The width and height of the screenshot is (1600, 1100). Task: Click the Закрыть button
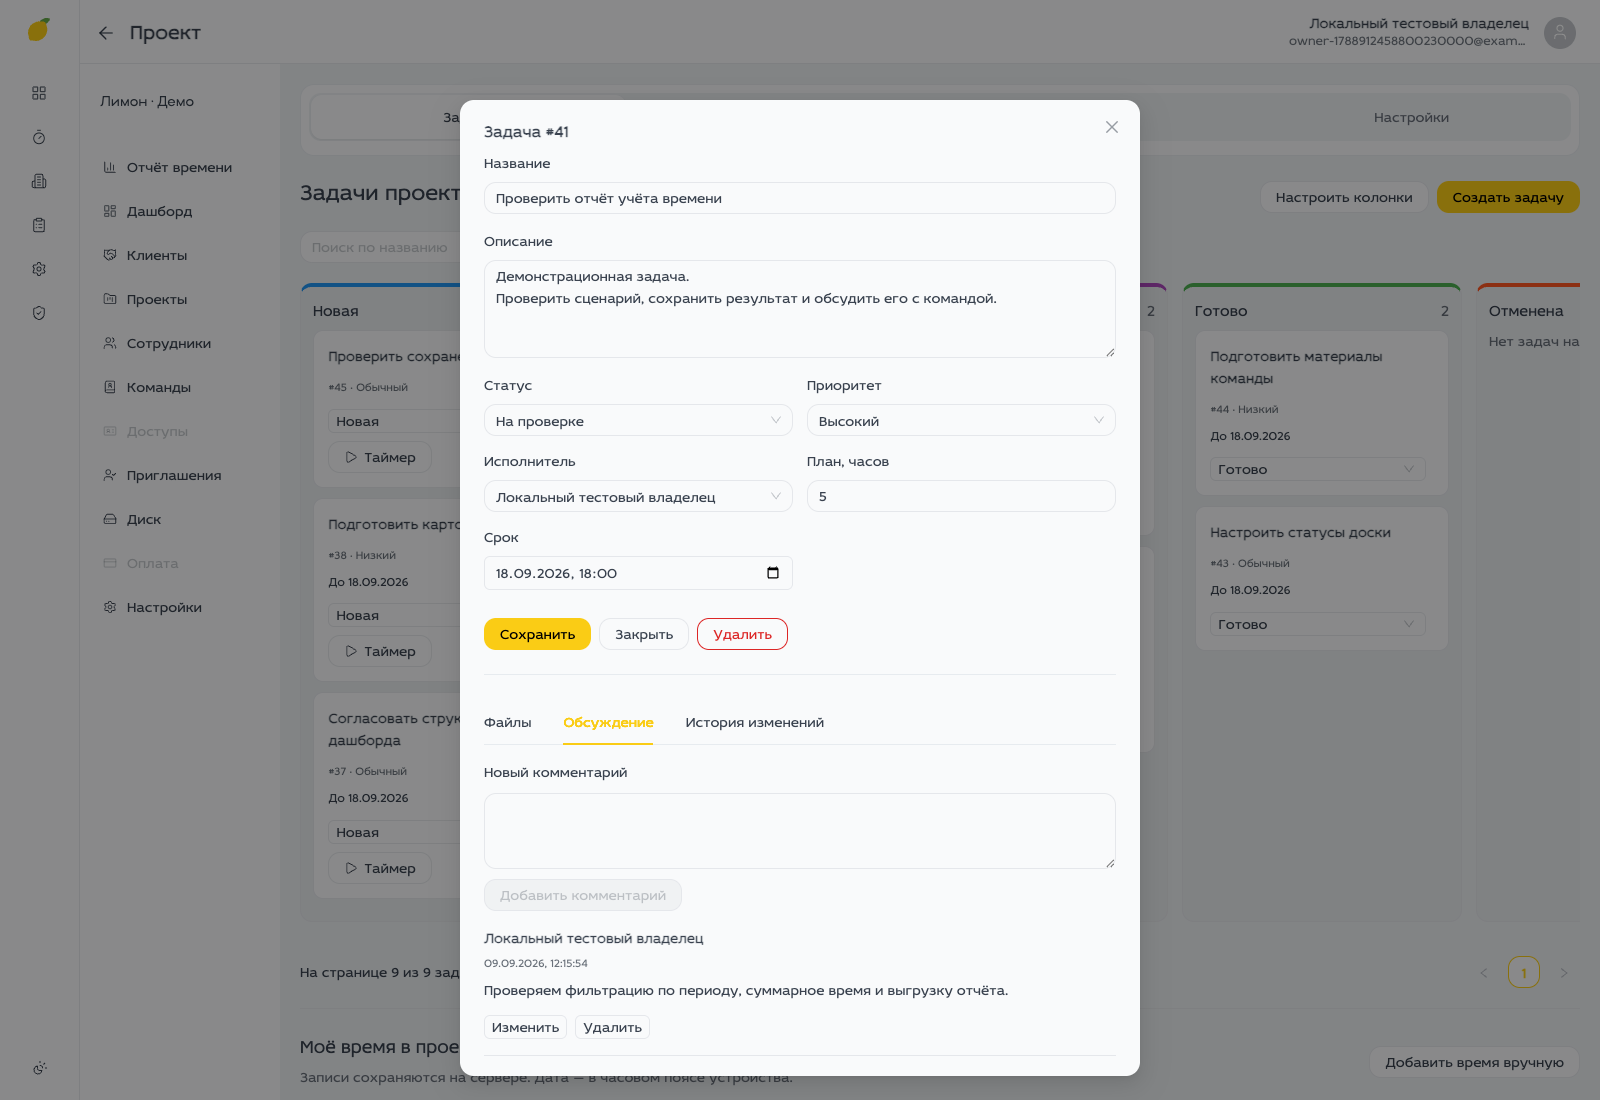[x=644, y=634]
